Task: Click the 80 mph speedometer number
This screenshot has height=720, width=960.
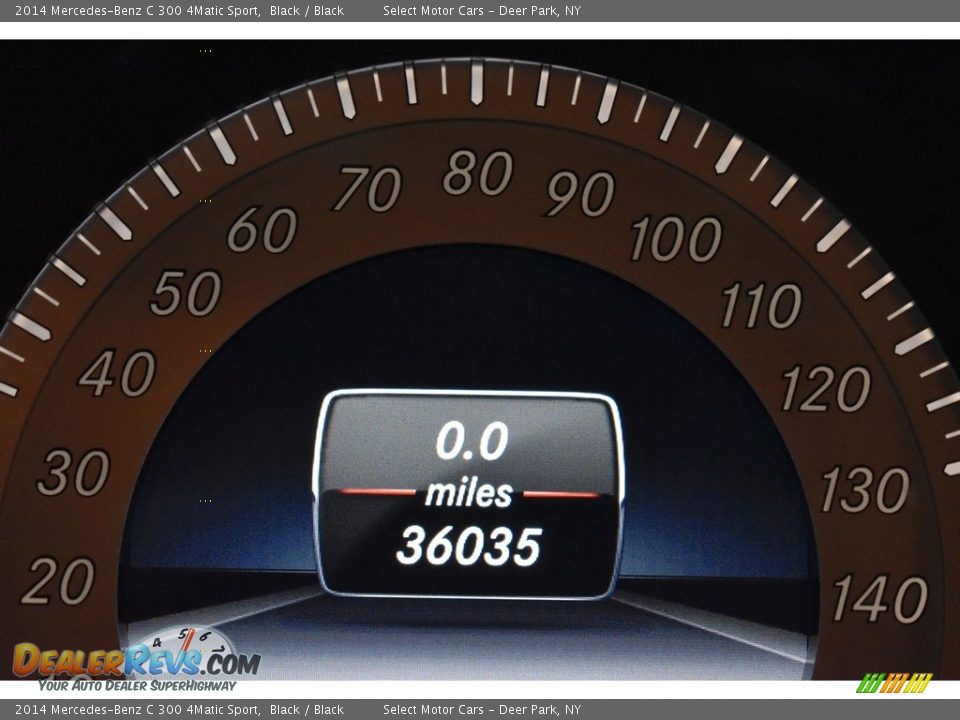Action: (x=478, y=173)
